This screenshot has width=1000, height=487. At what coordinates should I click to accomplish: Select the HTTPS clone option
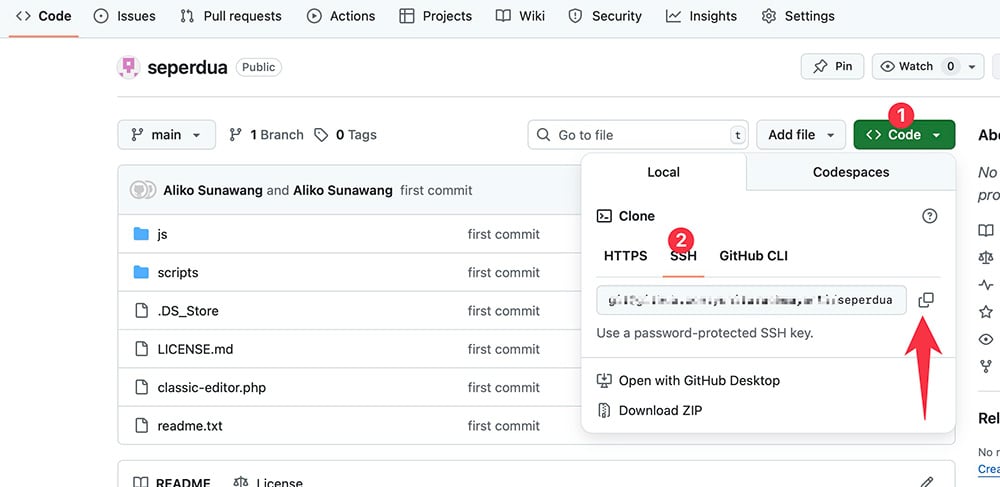pos(626,256)
